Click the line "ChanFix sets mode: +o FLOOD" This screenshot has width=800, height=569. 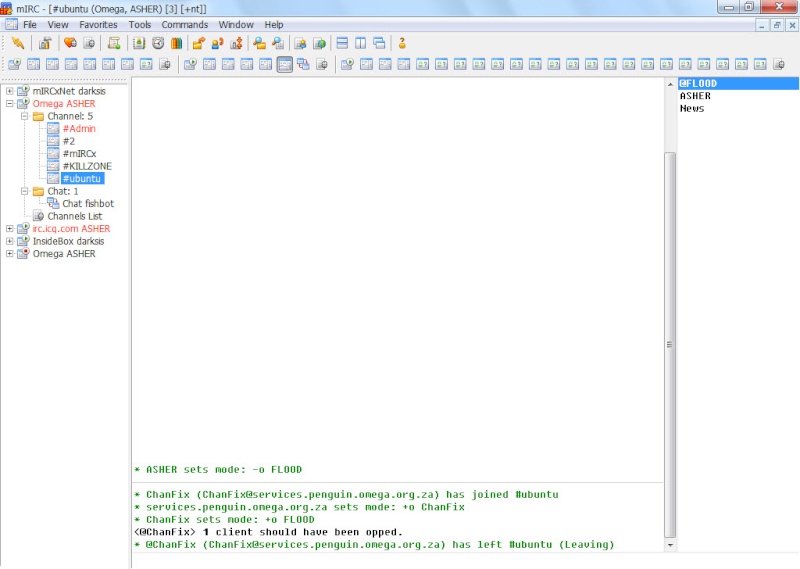coord(224,519)
